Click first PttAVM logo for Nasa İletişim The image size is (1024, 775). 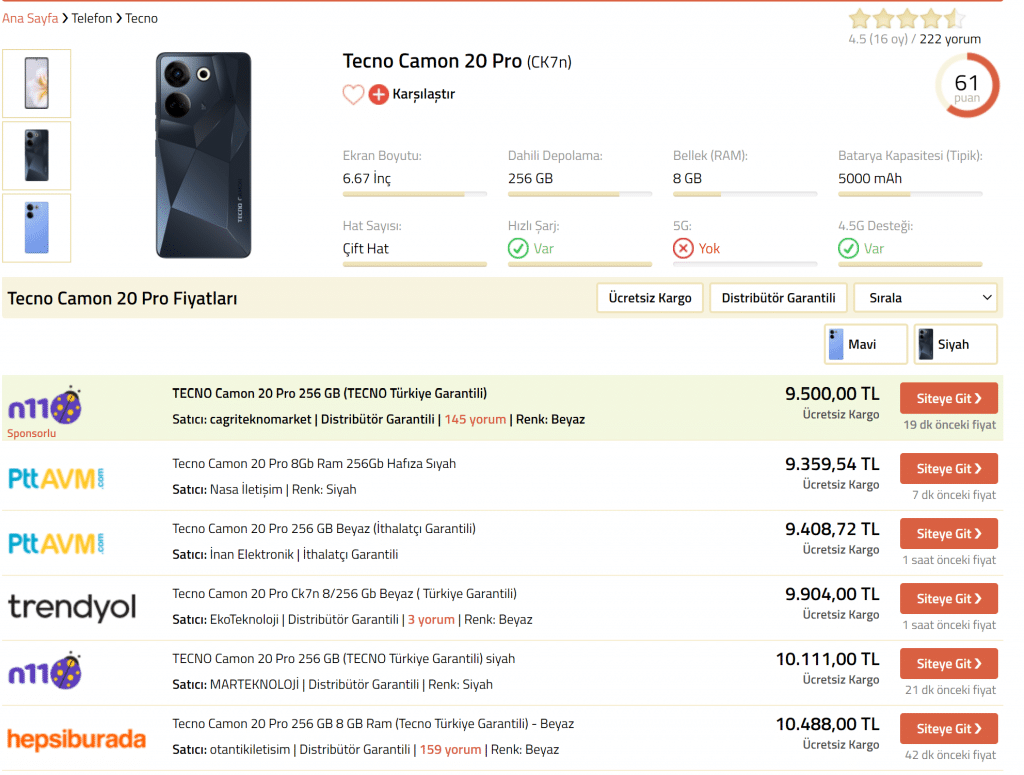(56, 479)
